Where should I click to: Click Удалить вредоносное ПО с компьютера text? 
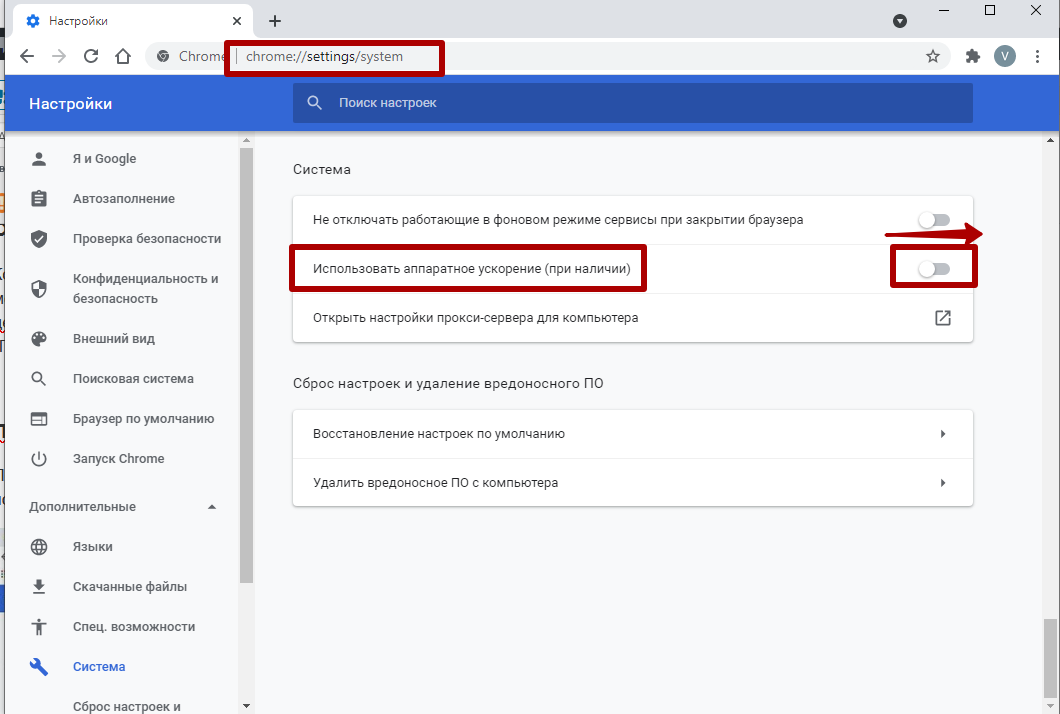point(435,483)
